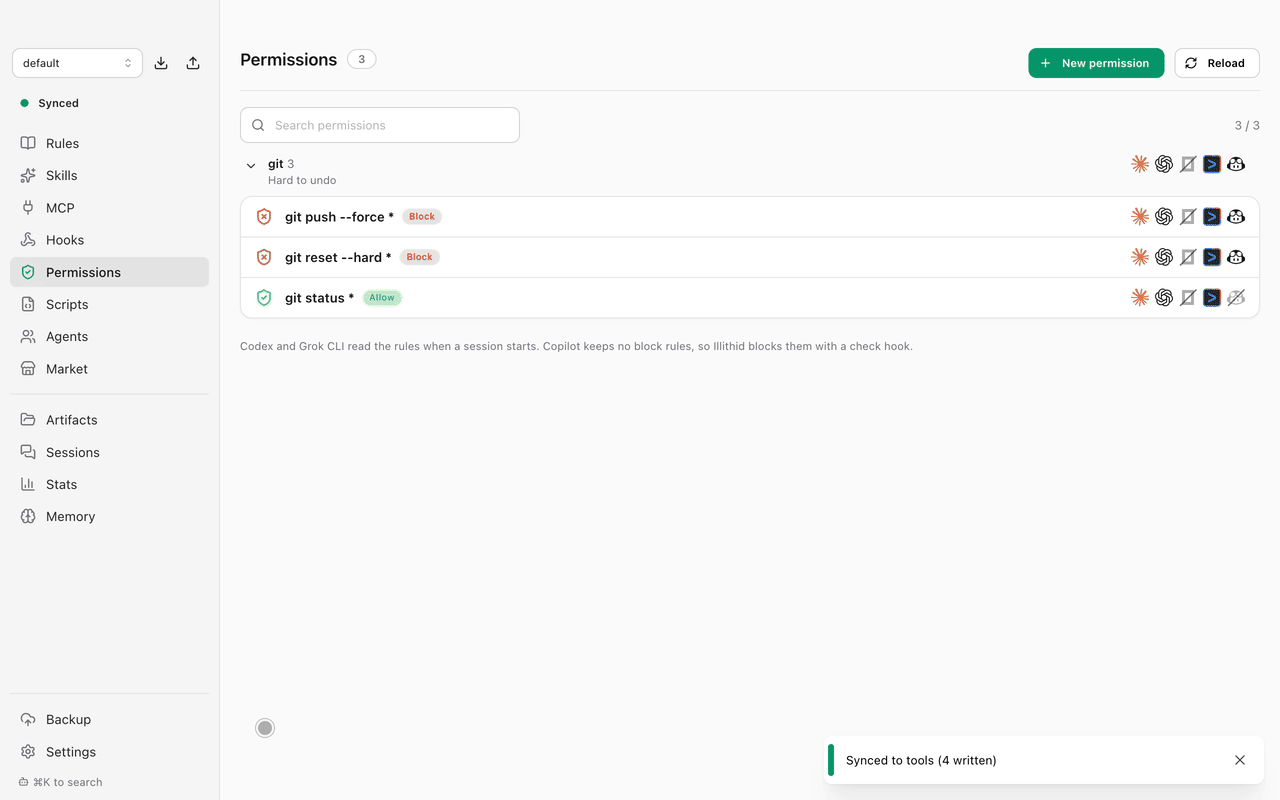Click the Grok icon in the git group header
1280x800 pixels.
coord(1188,164)
